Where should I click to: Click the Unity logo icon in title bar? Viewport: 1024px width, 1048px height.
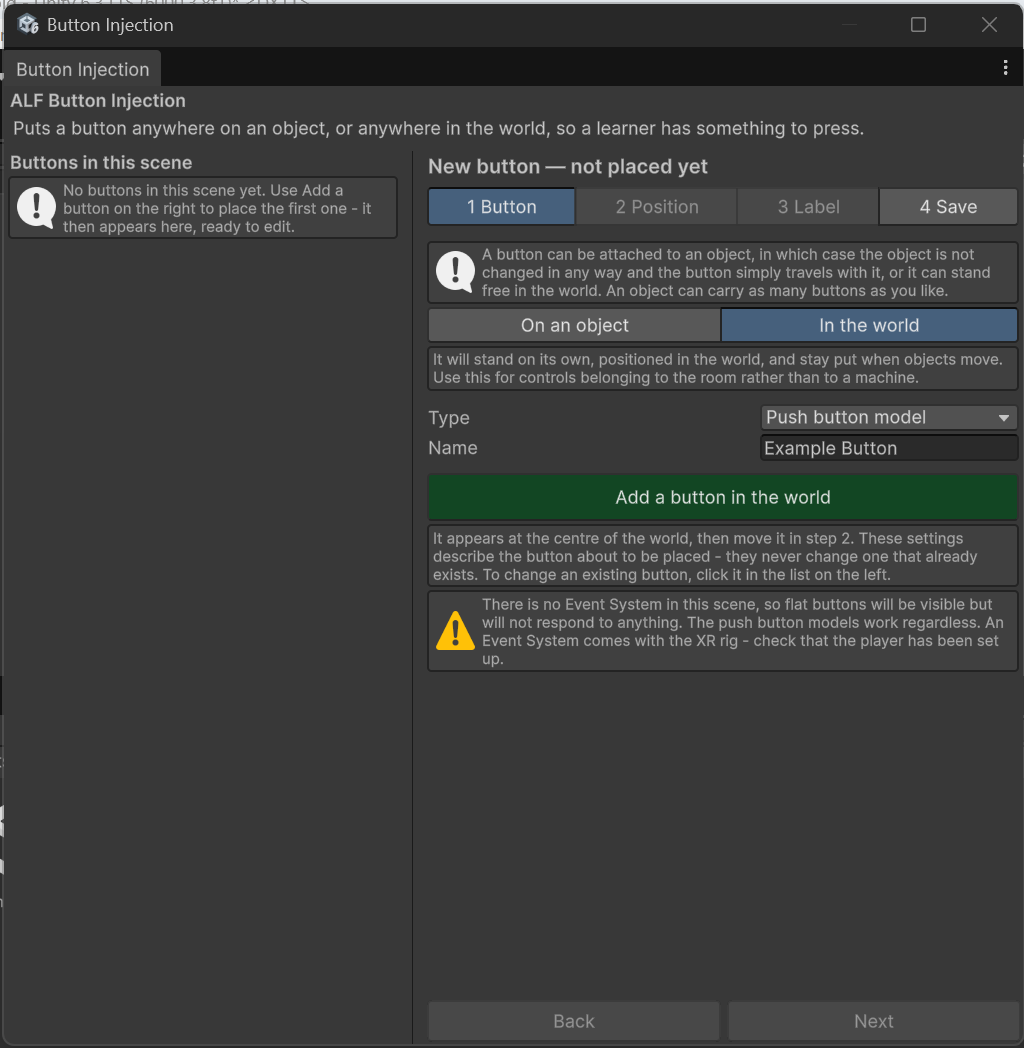(28, 25)
